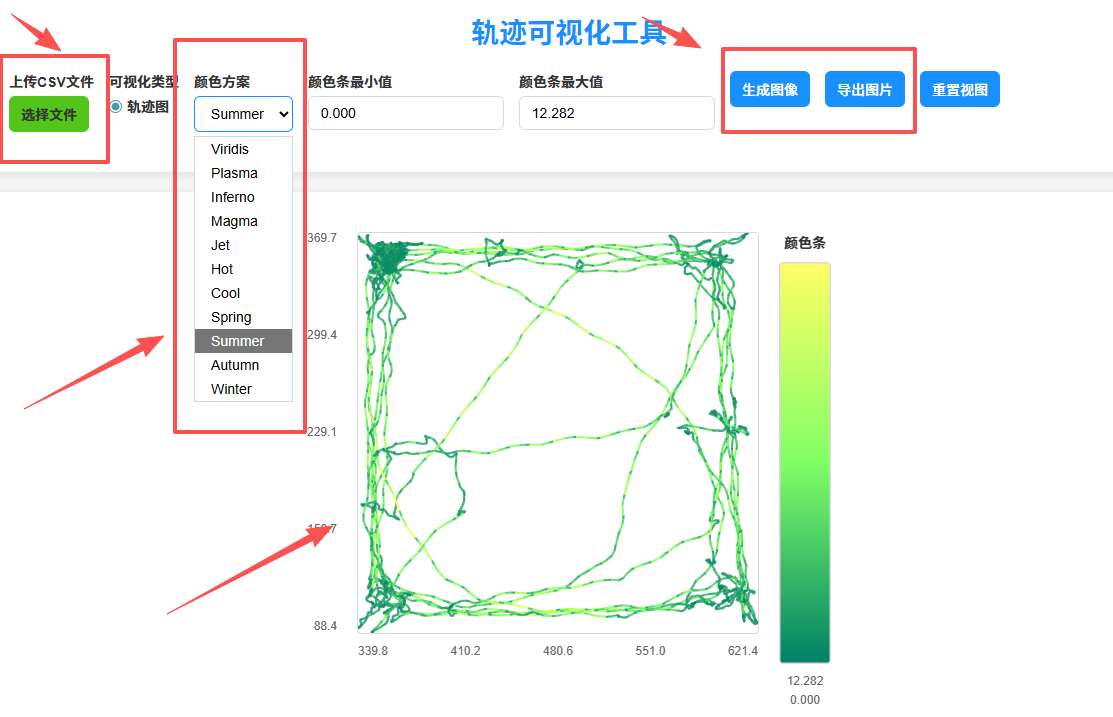The image size is (1113, 717).
Task: Focus the 颜色条最大值 input showing 12.282
Action: point(616,113)
